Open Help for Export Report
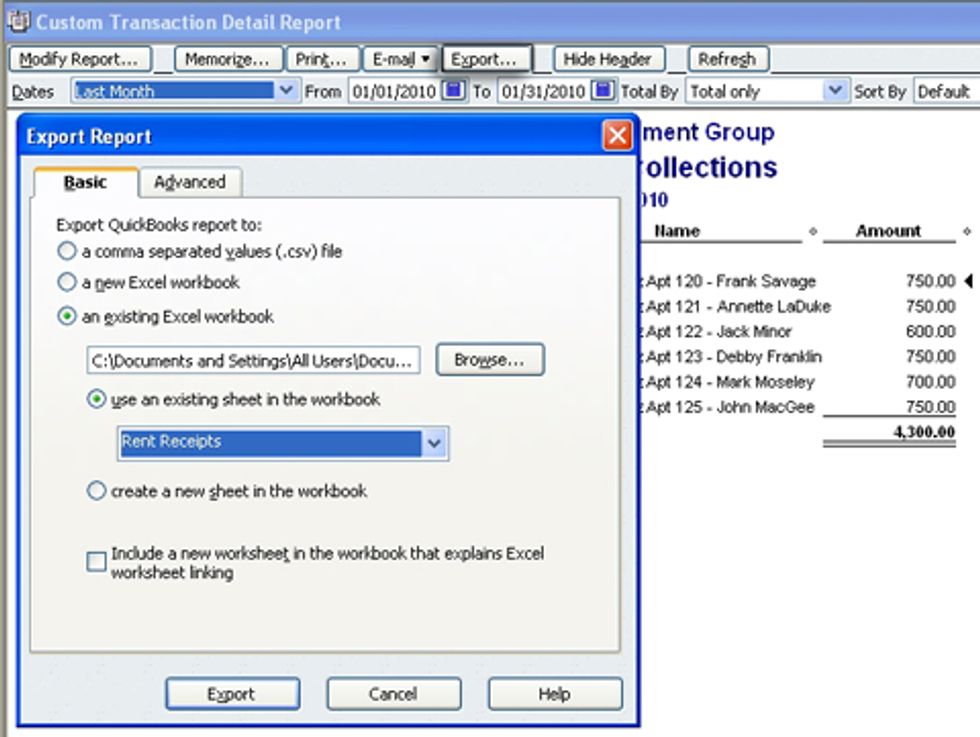The width and height of the screenshot is (980, 737). (x=554, y=694)
